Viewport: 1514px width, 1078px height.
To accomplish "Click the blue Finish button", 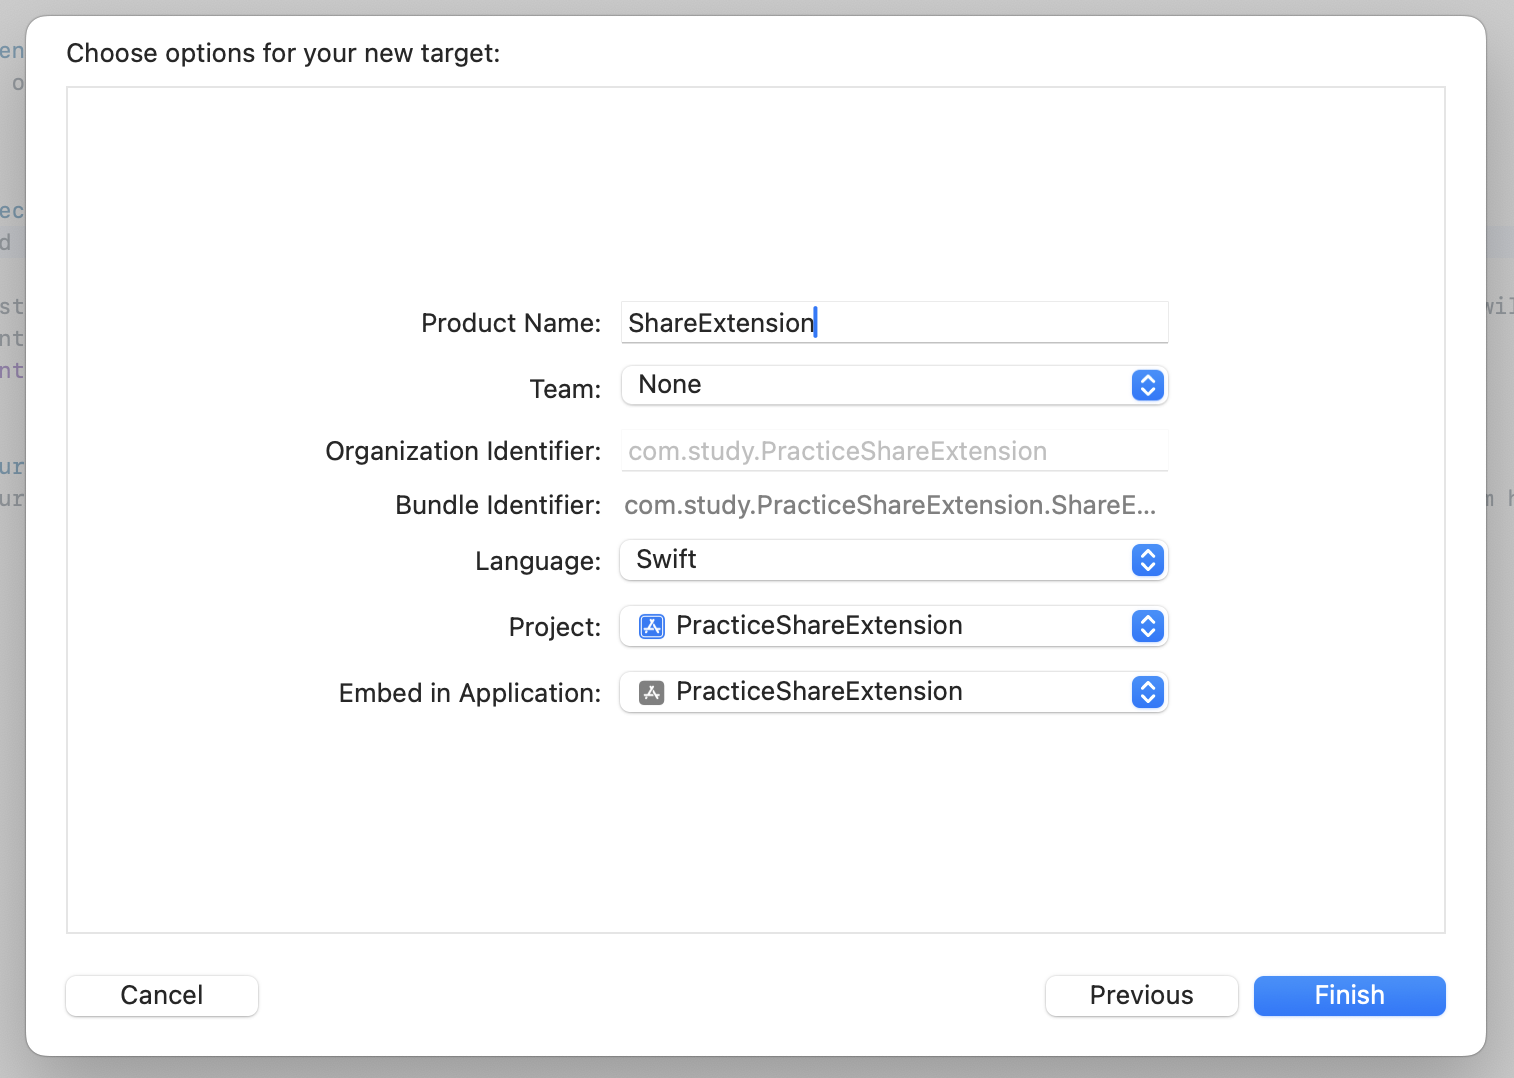I will click(1349, 995).
